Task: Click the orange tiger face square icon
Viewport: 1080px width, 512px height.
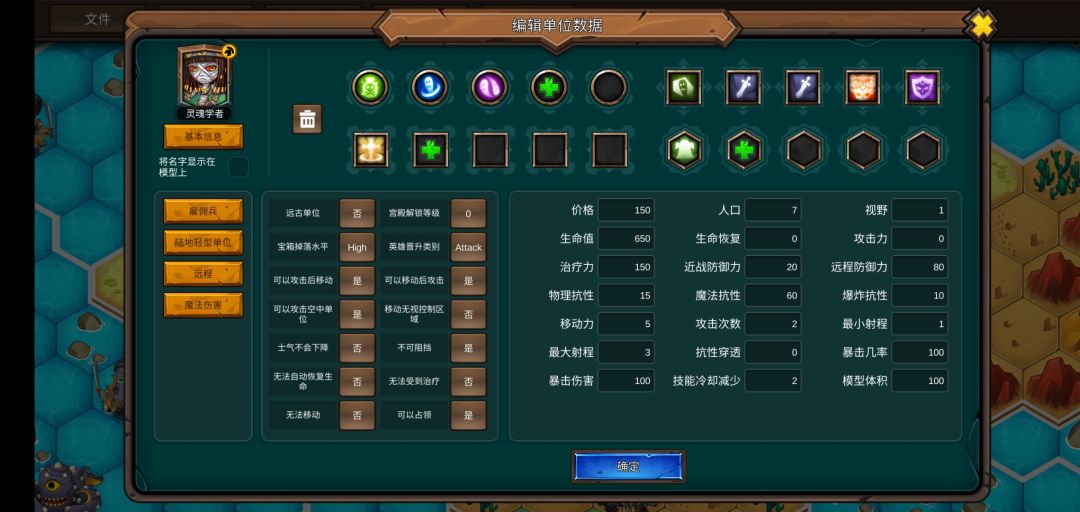Action: [863, 88]
